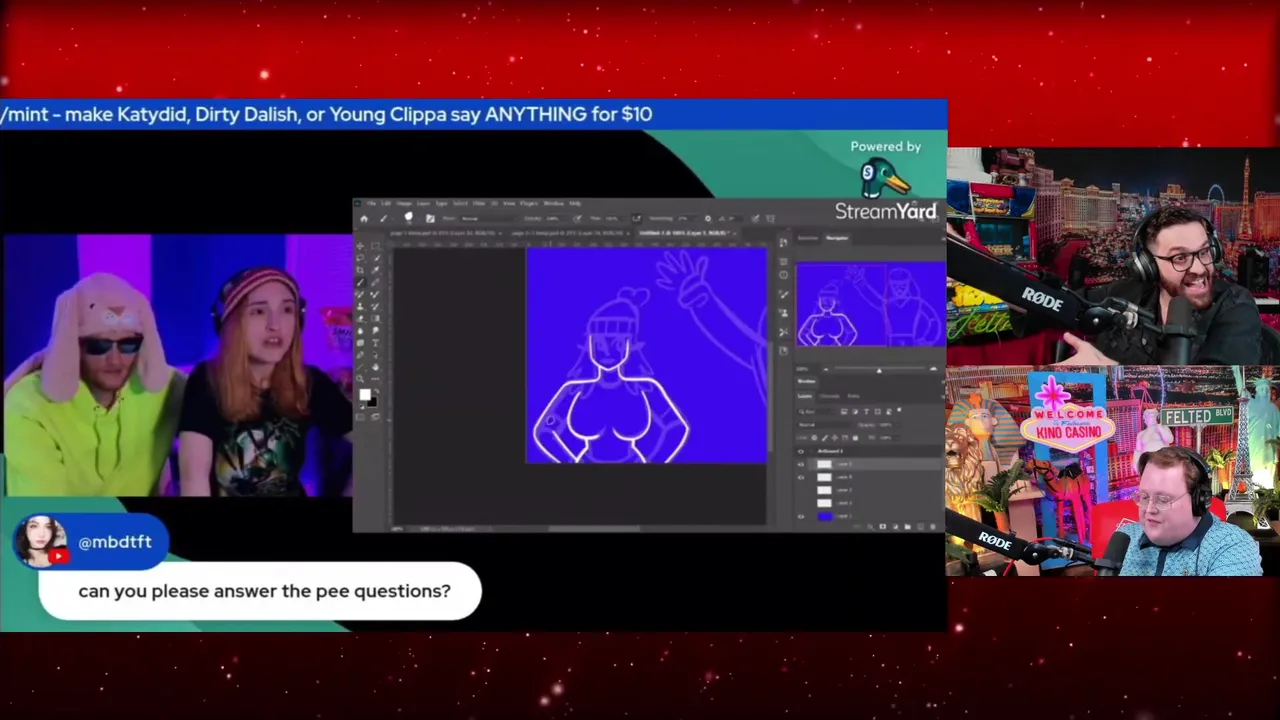
Task: Open the Help menu
Action: point(575,203)
